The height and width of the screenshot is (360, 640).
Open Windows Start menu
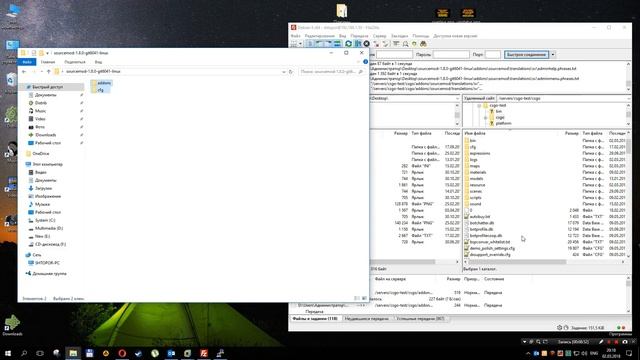(8, 353)
